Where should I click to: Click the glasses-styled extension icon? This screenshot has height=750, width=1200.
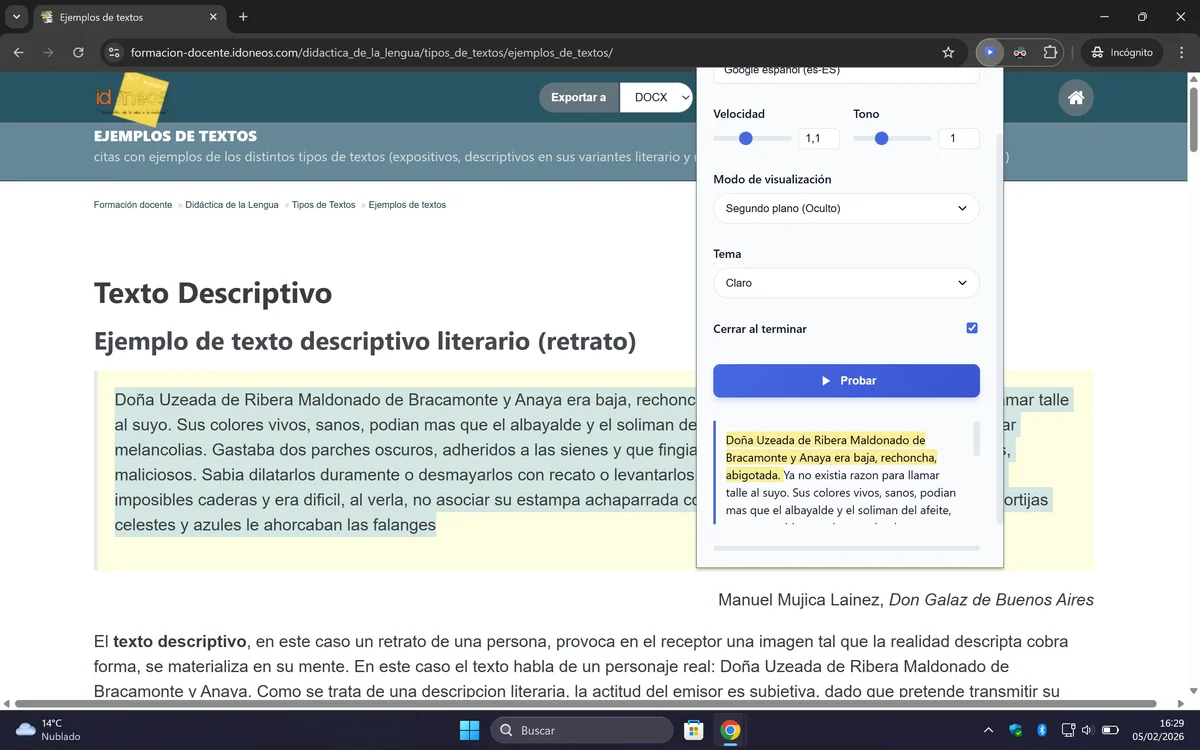1021,52
